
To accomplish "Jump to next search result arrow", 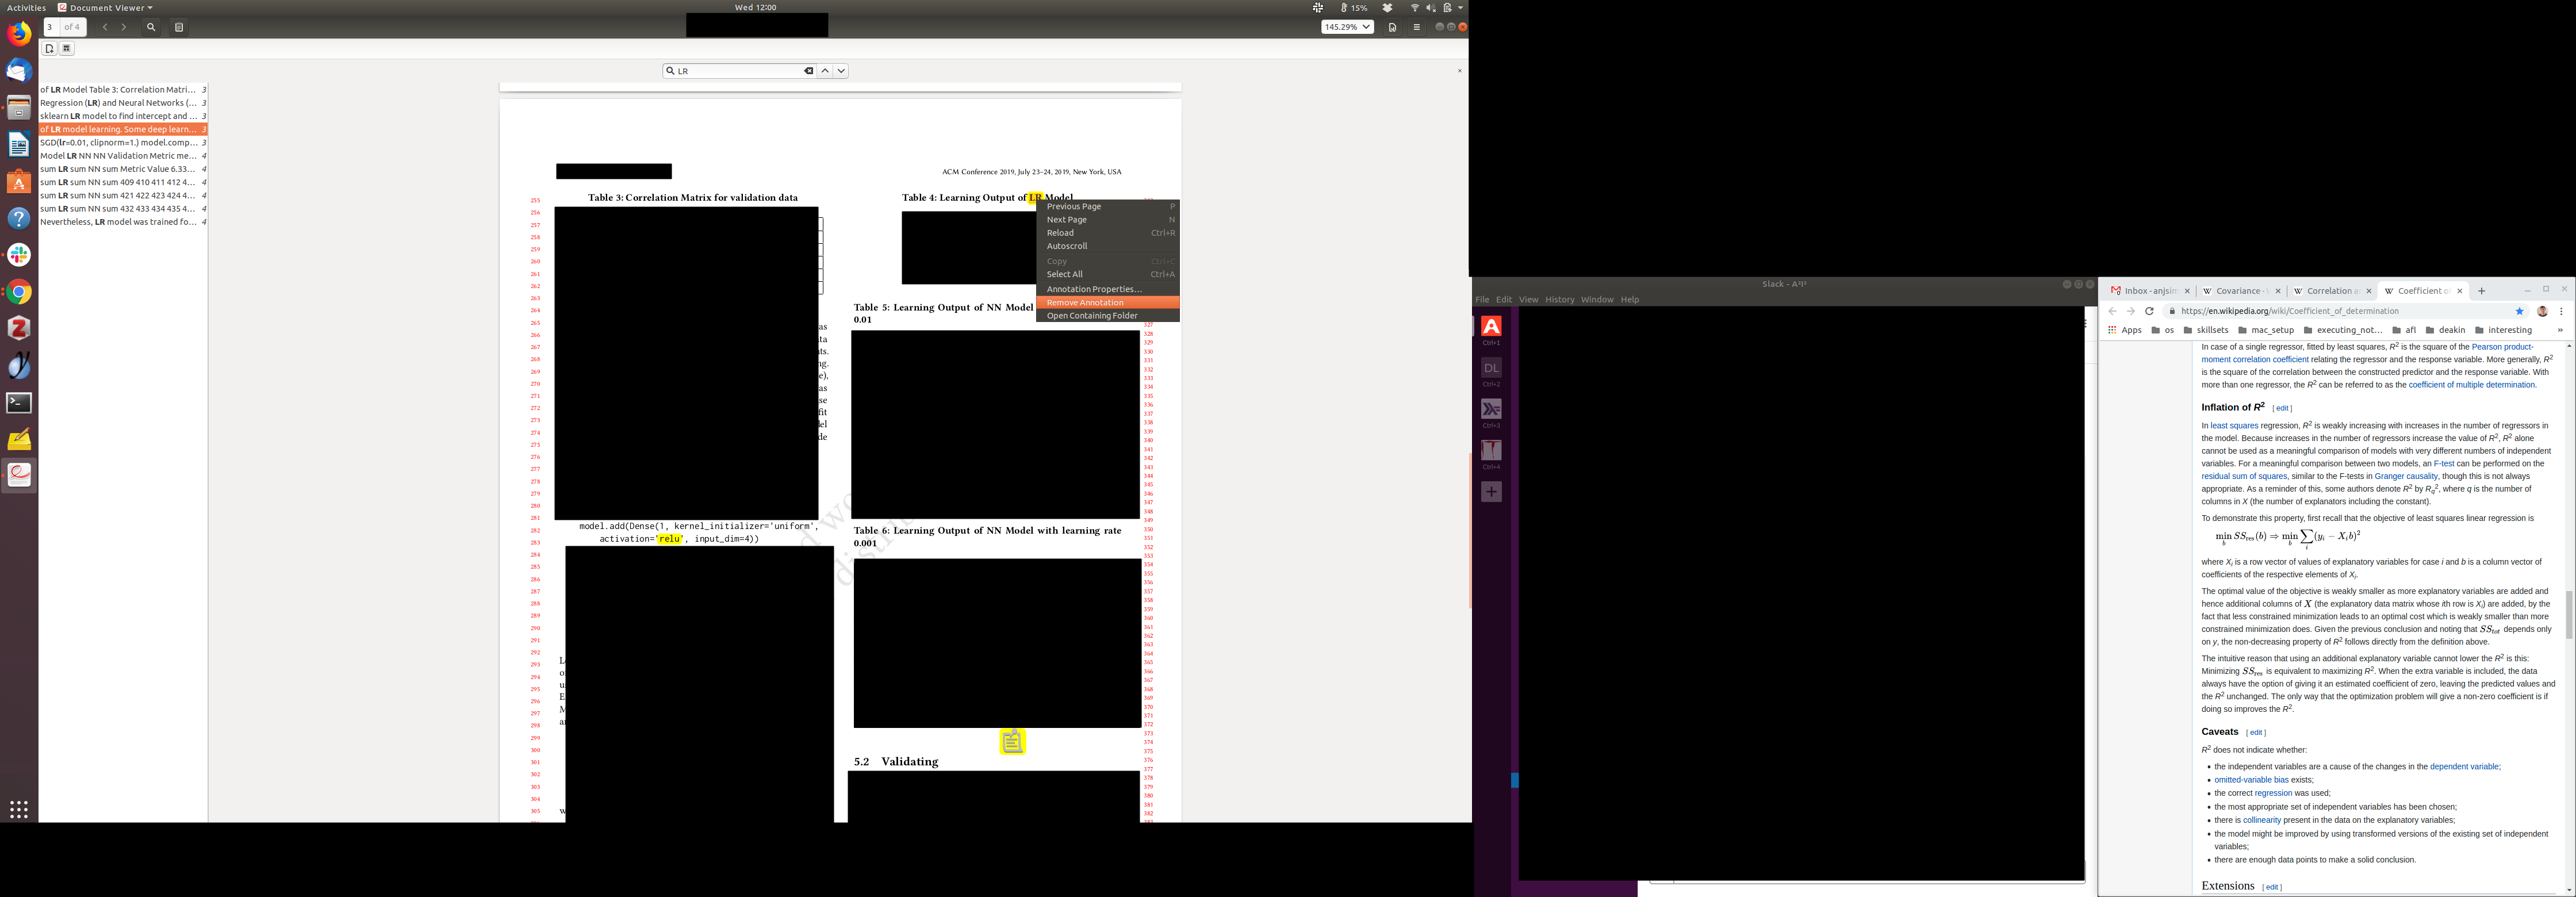I will 841,71.
